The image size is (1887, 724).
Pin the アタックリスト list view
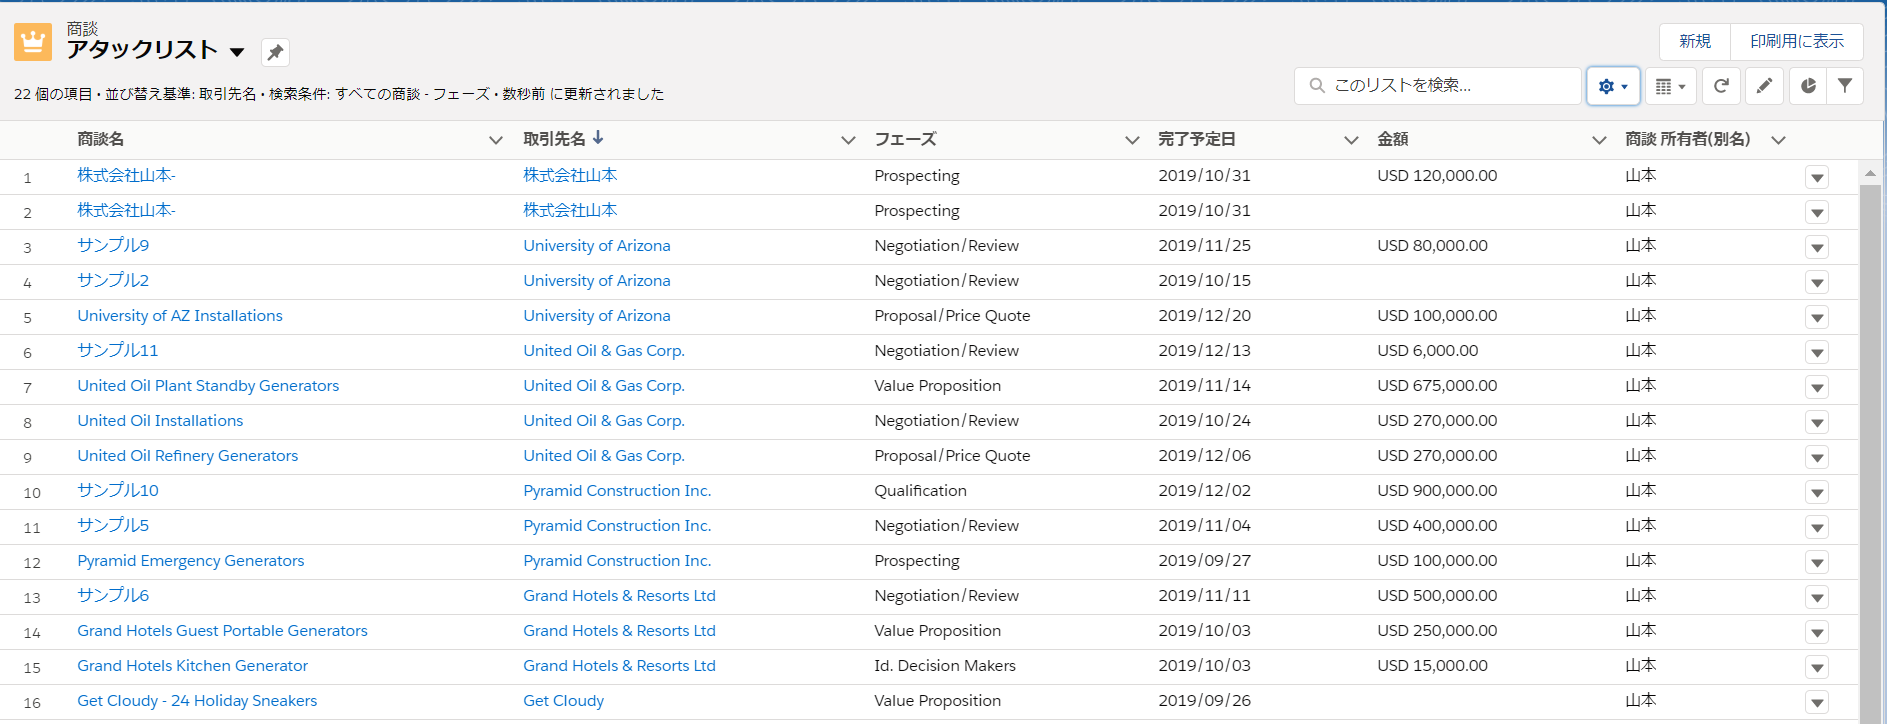pyautogui.click(x=275, y=52)
